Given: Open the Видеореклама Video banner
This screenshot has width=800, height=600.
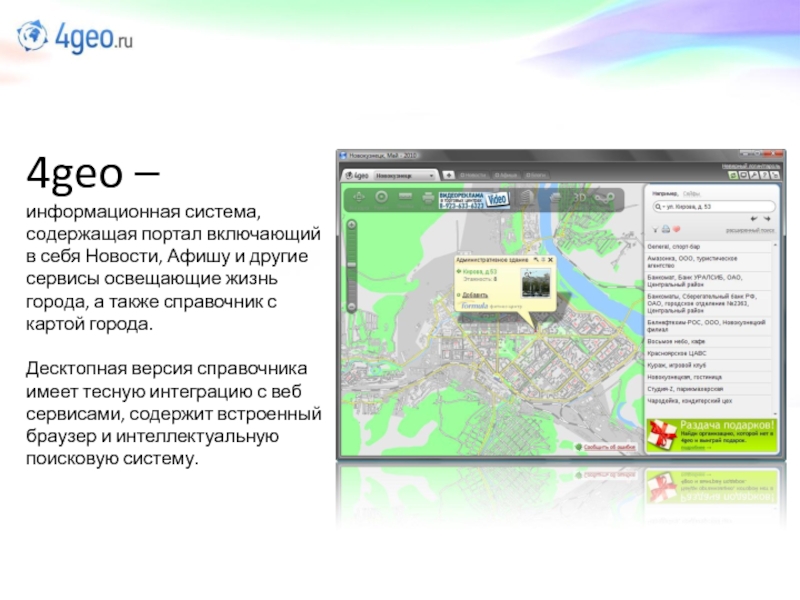Looking at the screenshot, I should point(473,199).
